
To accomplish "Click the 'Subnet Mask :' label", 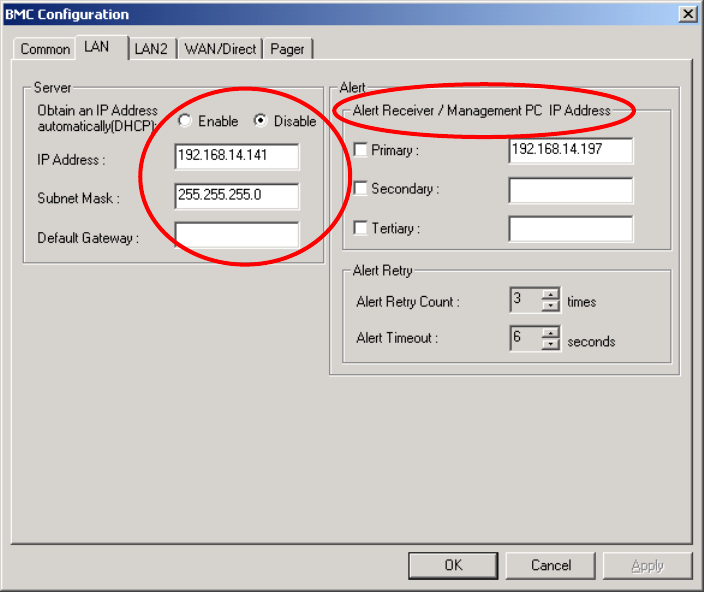I will pyautogui.click(x=79, y=198).
